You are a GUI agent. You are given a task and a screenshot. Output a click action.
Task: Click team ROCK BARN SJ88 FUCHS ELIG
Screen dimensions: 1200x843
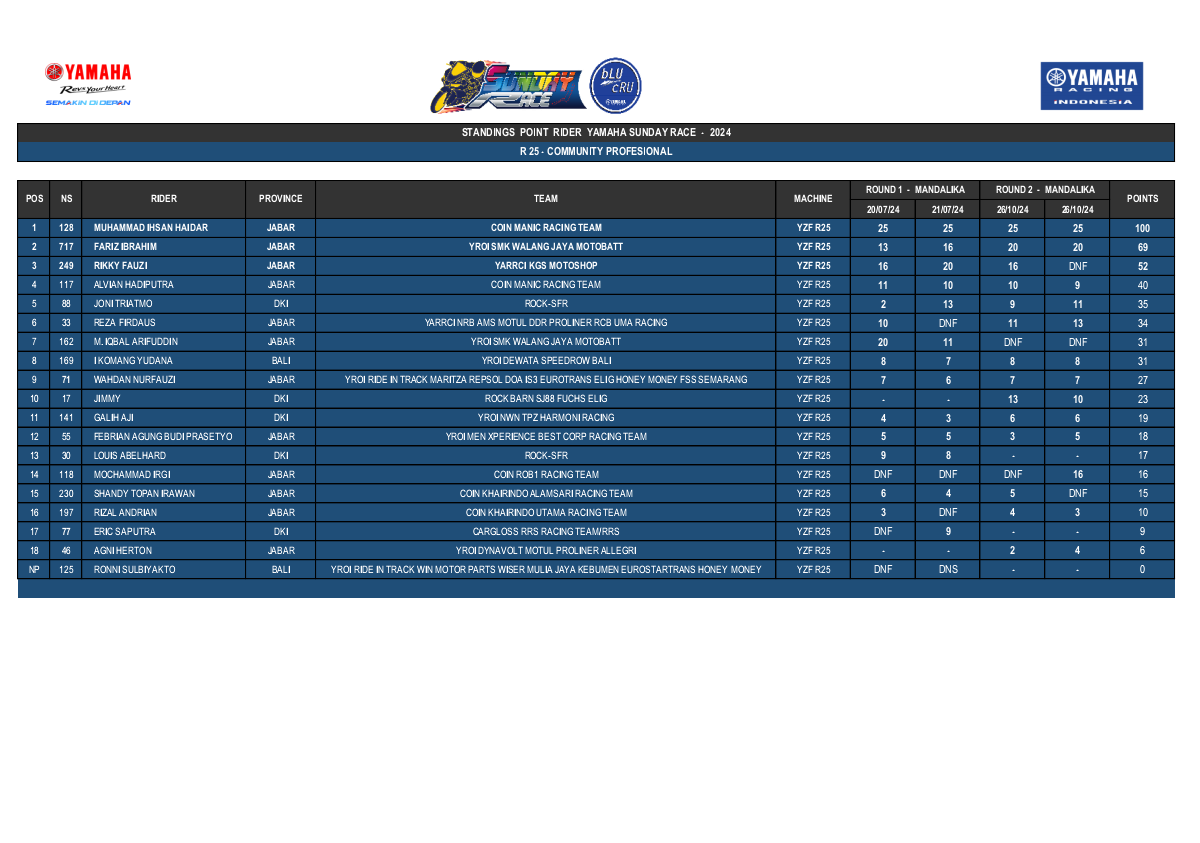click(546, 399)
